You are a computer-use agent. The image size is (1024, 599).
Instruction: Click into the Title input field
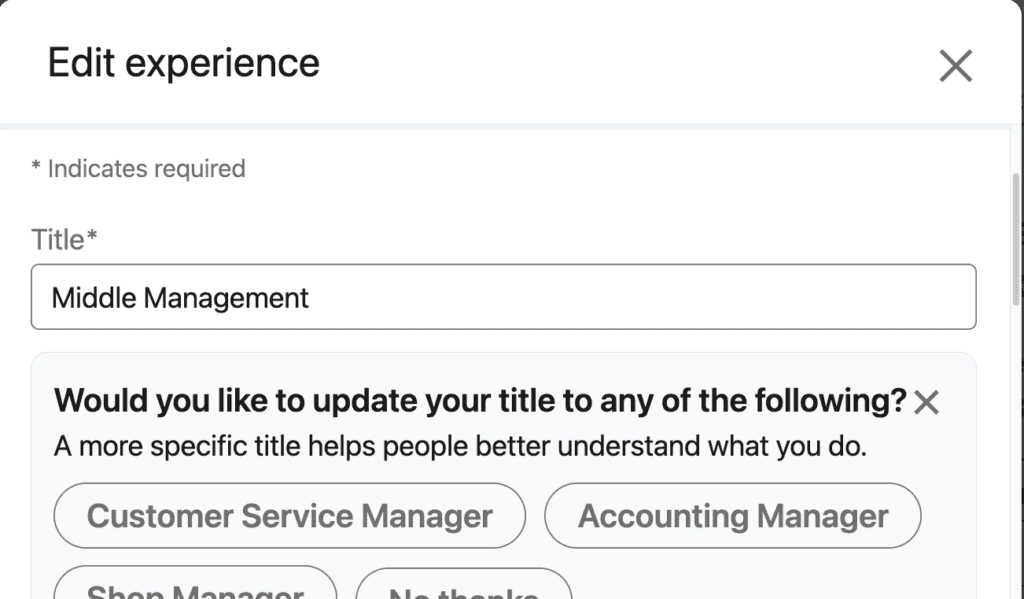pos(504,297)
